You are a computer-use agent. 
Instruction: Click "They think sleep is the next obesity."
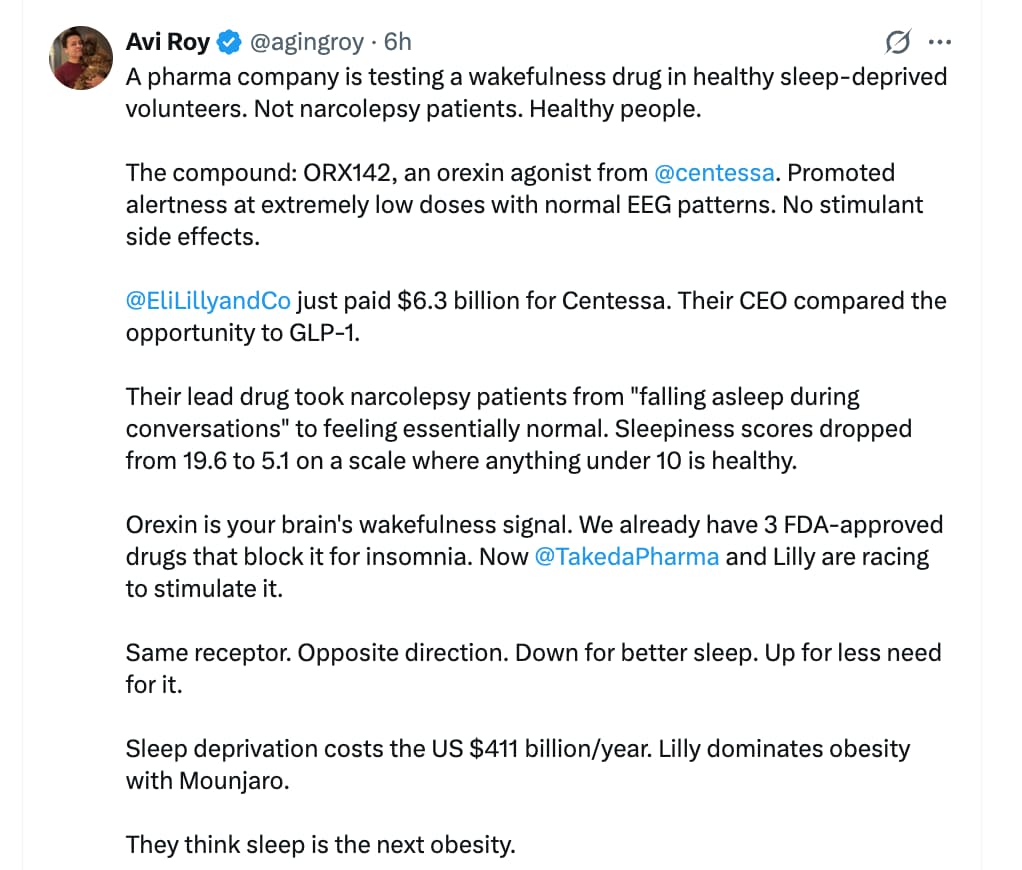[320, 845]
